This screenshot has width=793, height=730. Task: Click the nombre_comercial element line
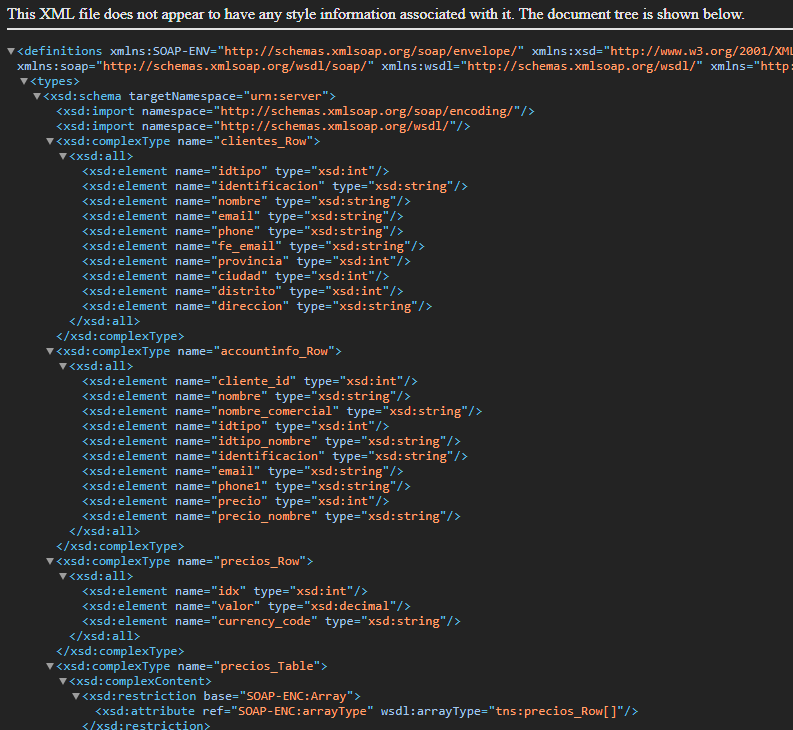tap(282, 411)
